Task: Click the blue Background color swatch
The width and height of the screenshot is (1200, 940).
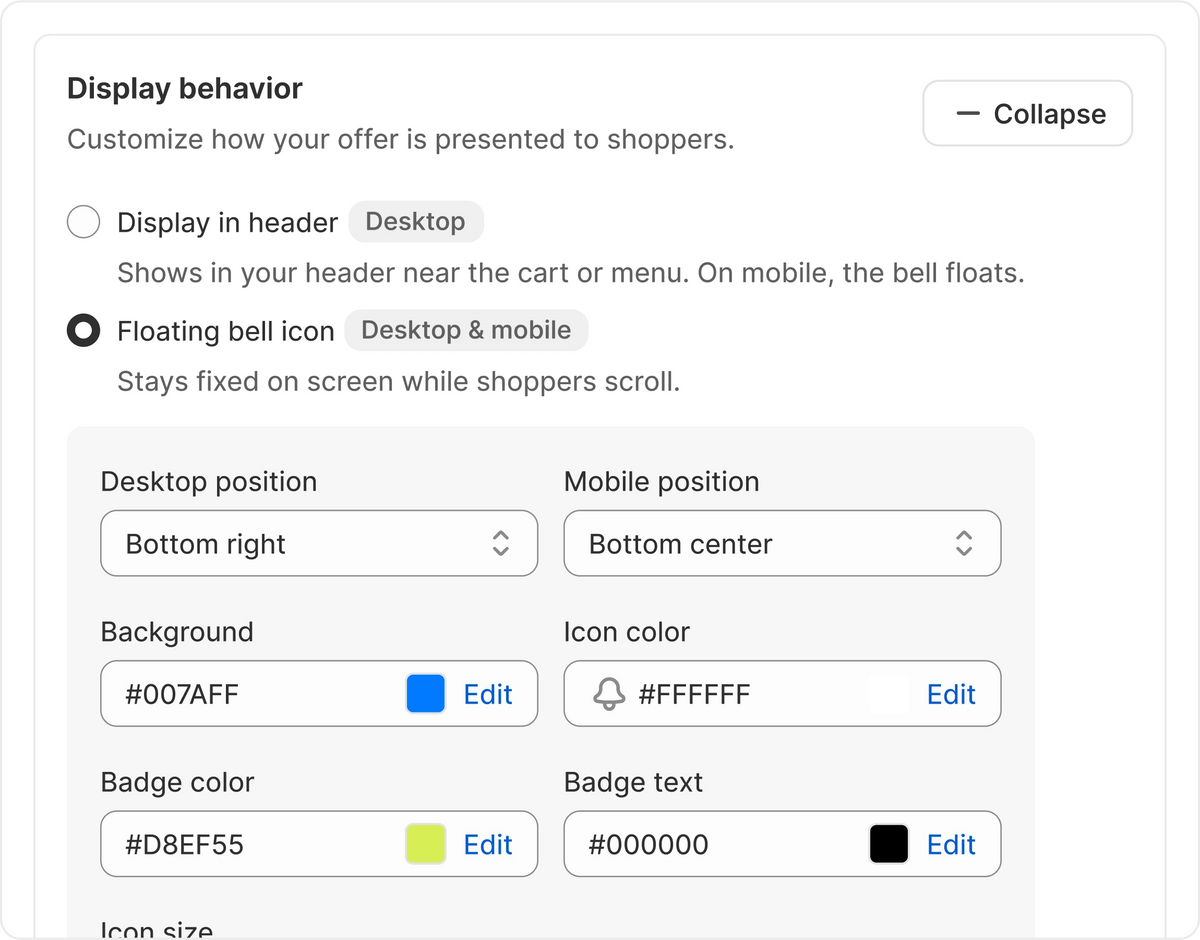Action: click(x=426, y=694)
